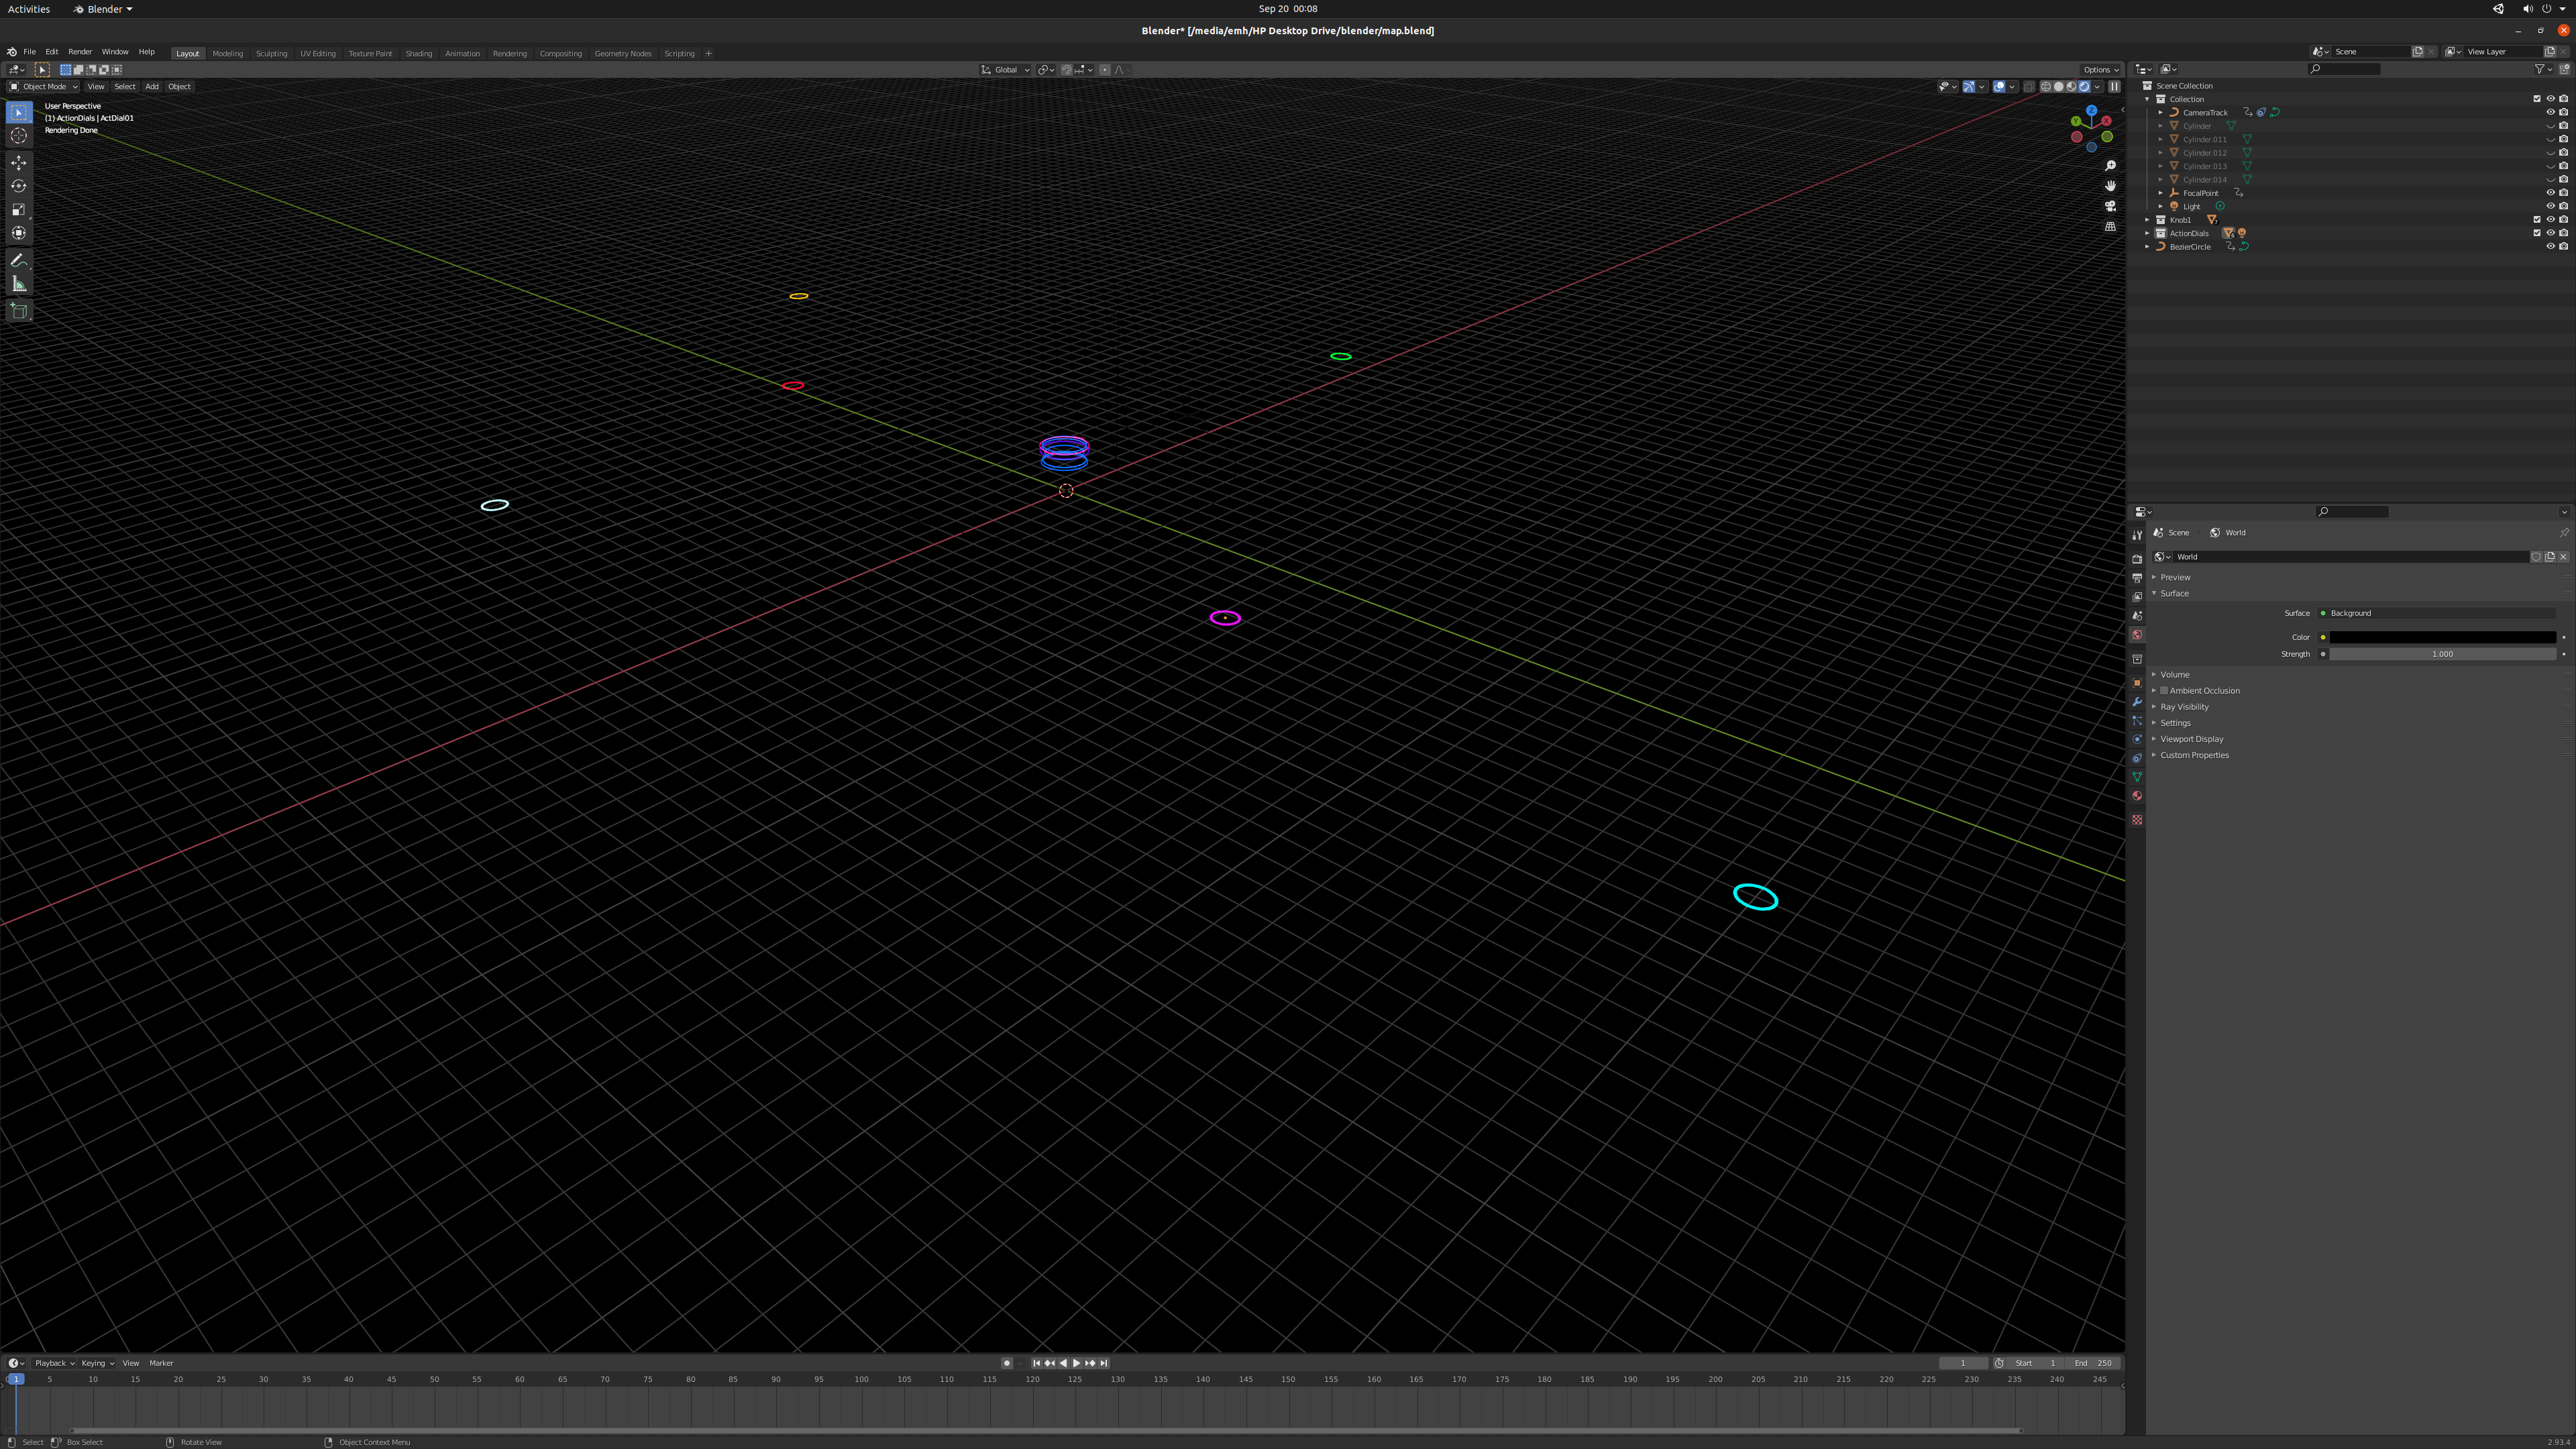The image size is (2576, 1449).
Task: Click the world Color swatch
Action: click(x=2443, y=637)
